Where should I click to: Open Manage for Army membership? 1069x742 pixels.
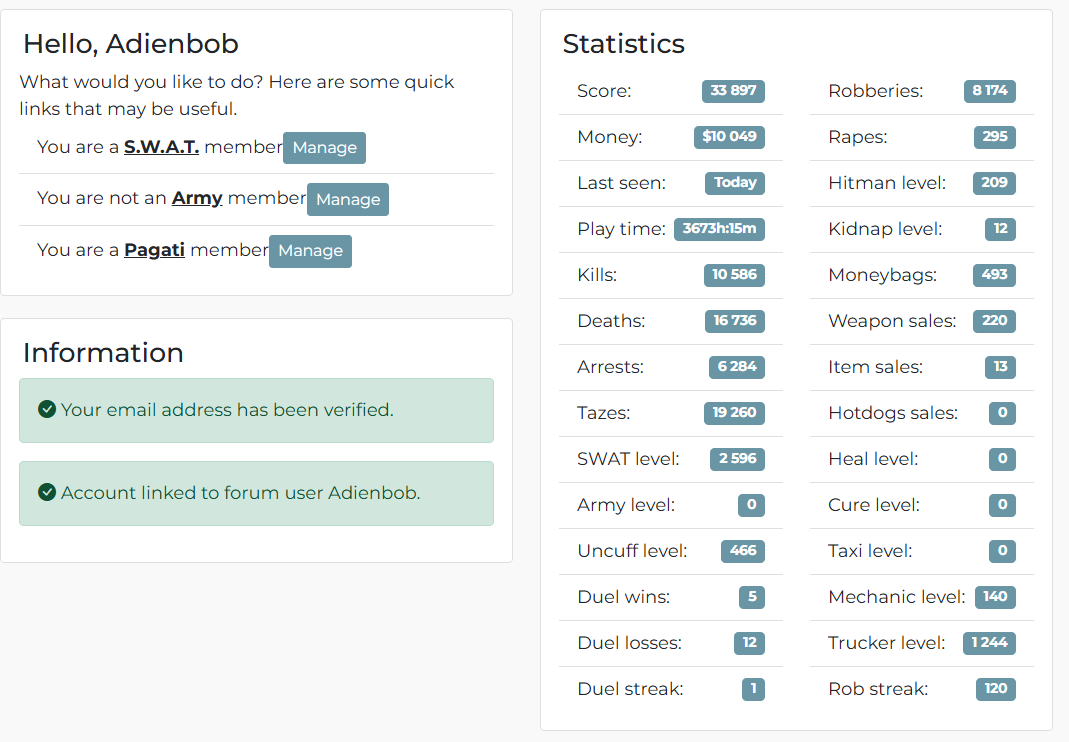pyautogui.click(x=348, y=199)
